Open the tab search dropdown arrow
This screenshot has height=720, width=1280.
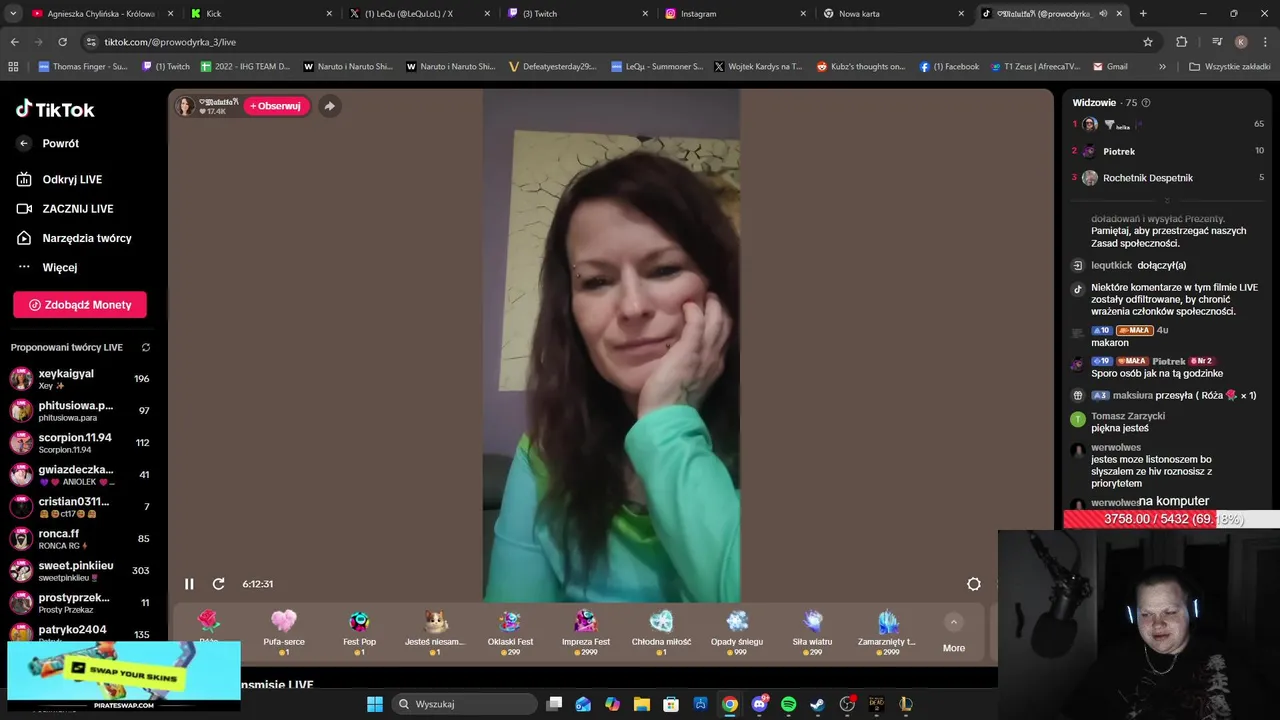[14, 14]
